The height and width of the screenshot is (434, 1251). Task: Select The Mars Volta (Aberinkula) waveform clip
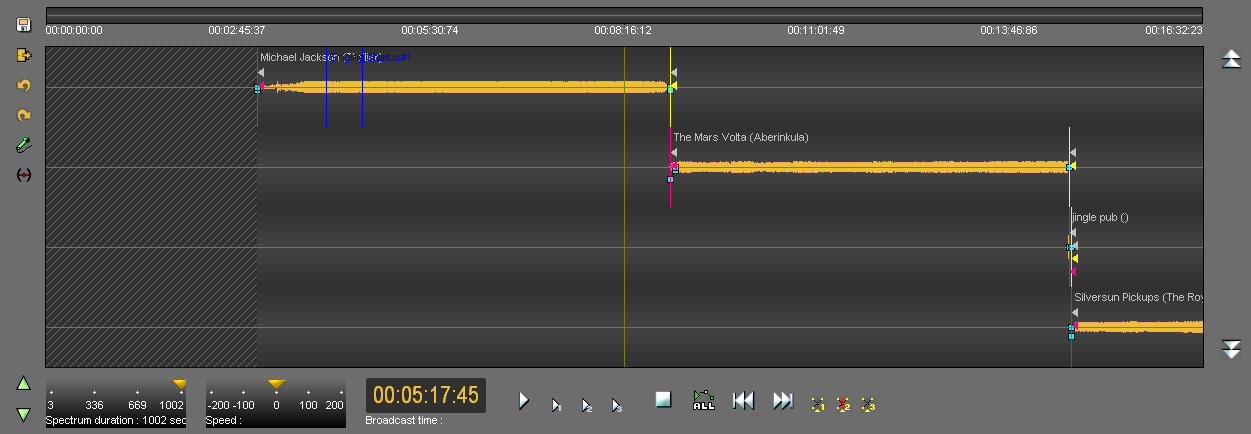[870, 167]
